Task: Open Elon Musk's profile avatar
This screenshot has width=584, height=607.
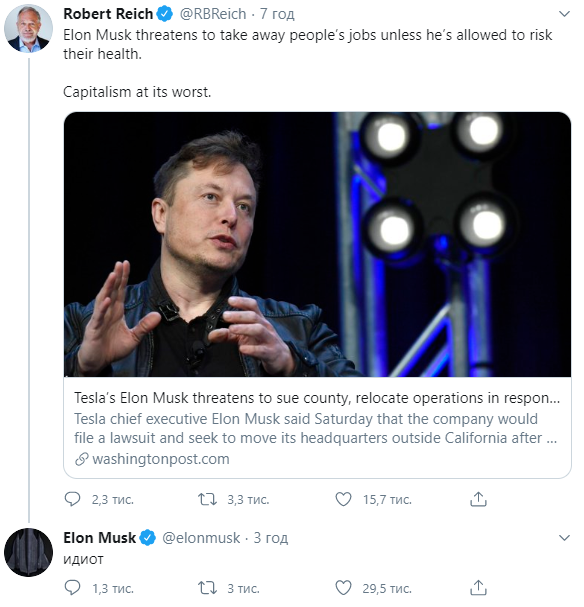Action: (28, 552)
